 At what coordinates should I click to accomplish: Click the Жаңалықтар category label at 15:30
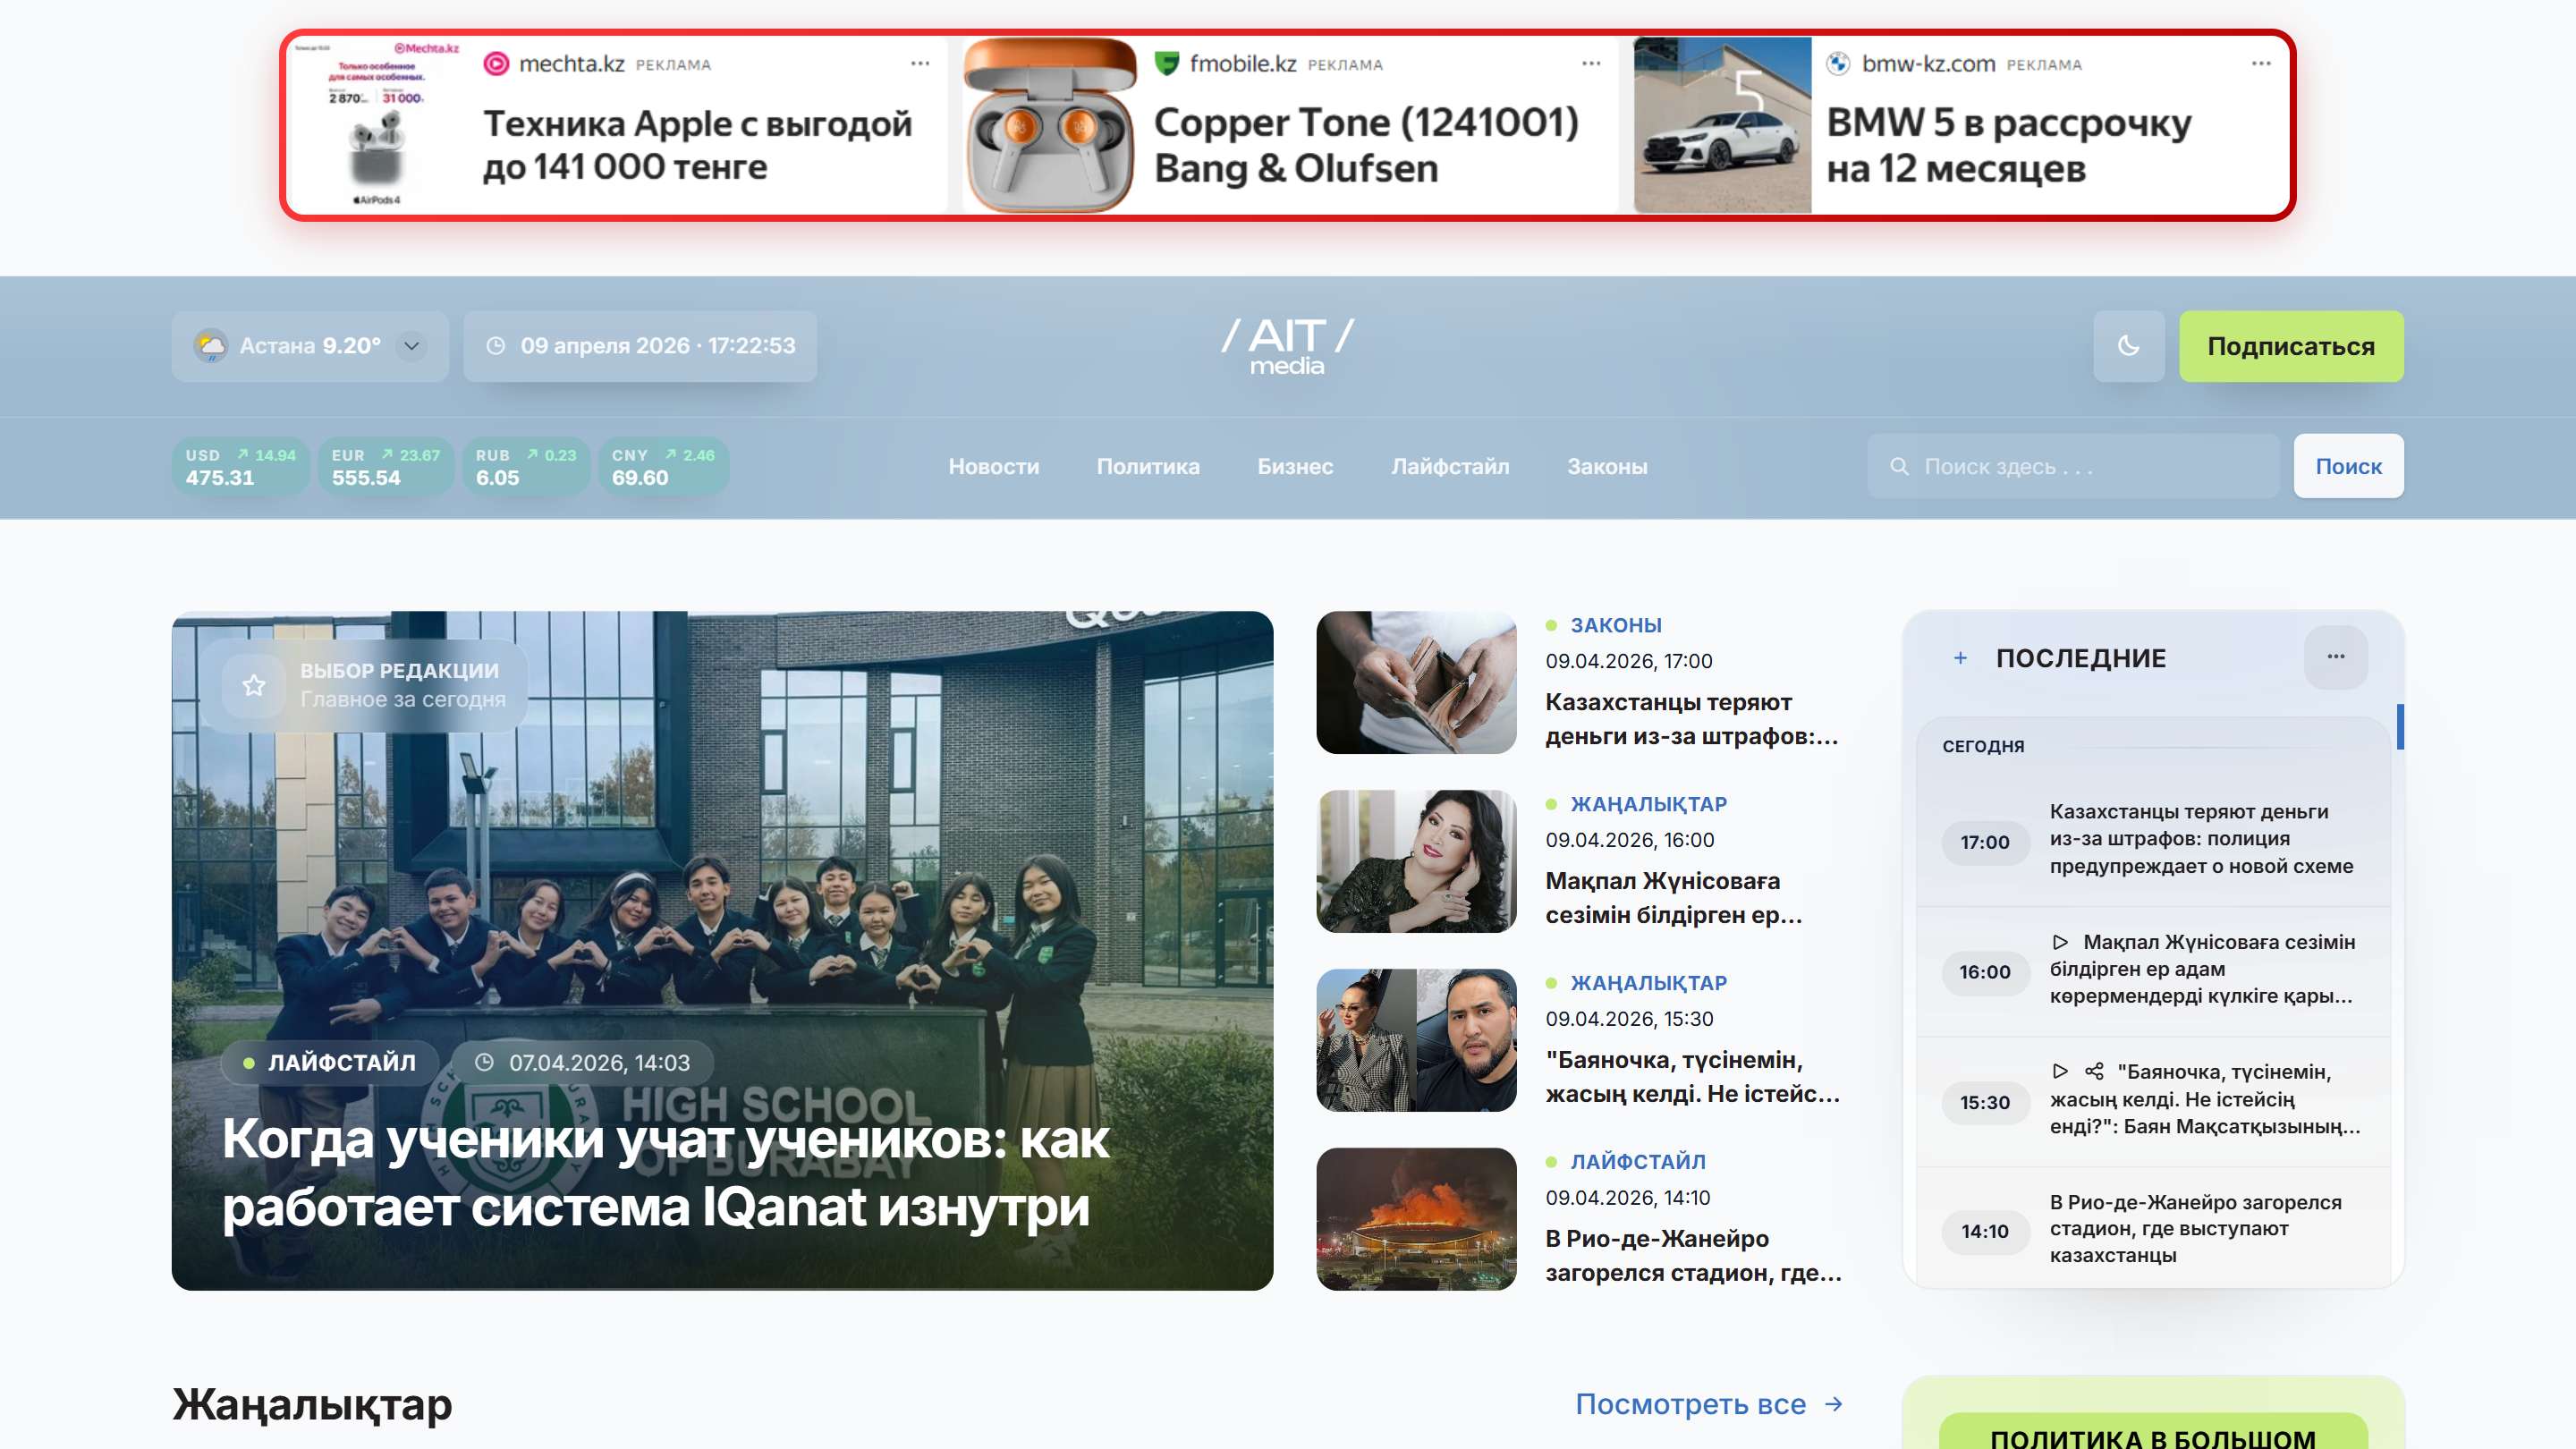click(x=1649, y=983)
